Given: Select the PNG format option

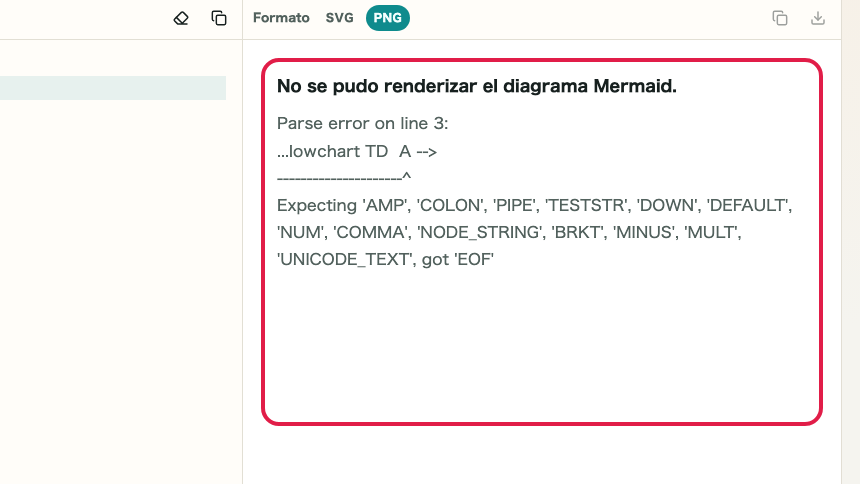Looking at the screenshot, I should coord(388,18).
